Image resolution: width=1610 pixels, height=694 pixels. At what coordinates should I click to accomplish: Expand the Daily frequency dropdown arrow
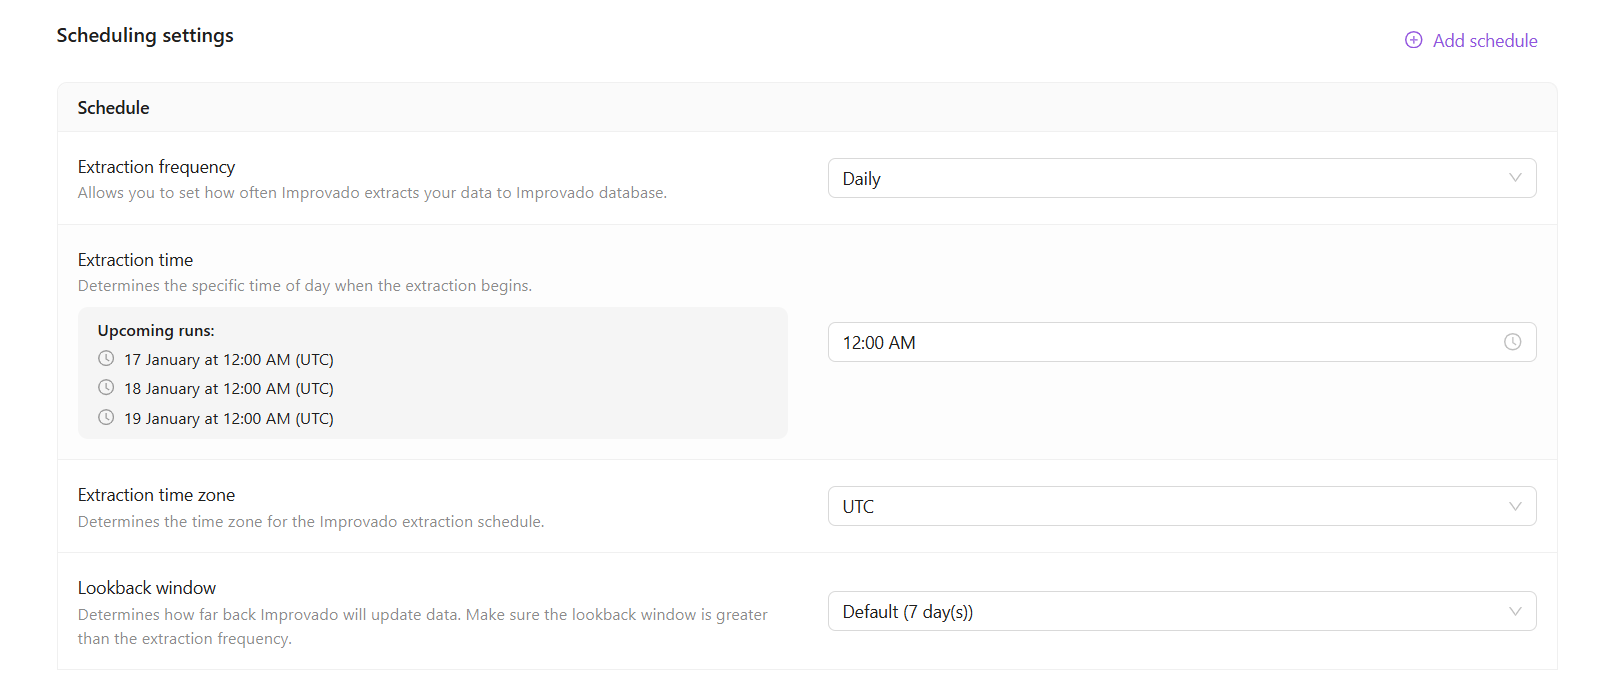pyautogui.click(x=1515, y=178)
